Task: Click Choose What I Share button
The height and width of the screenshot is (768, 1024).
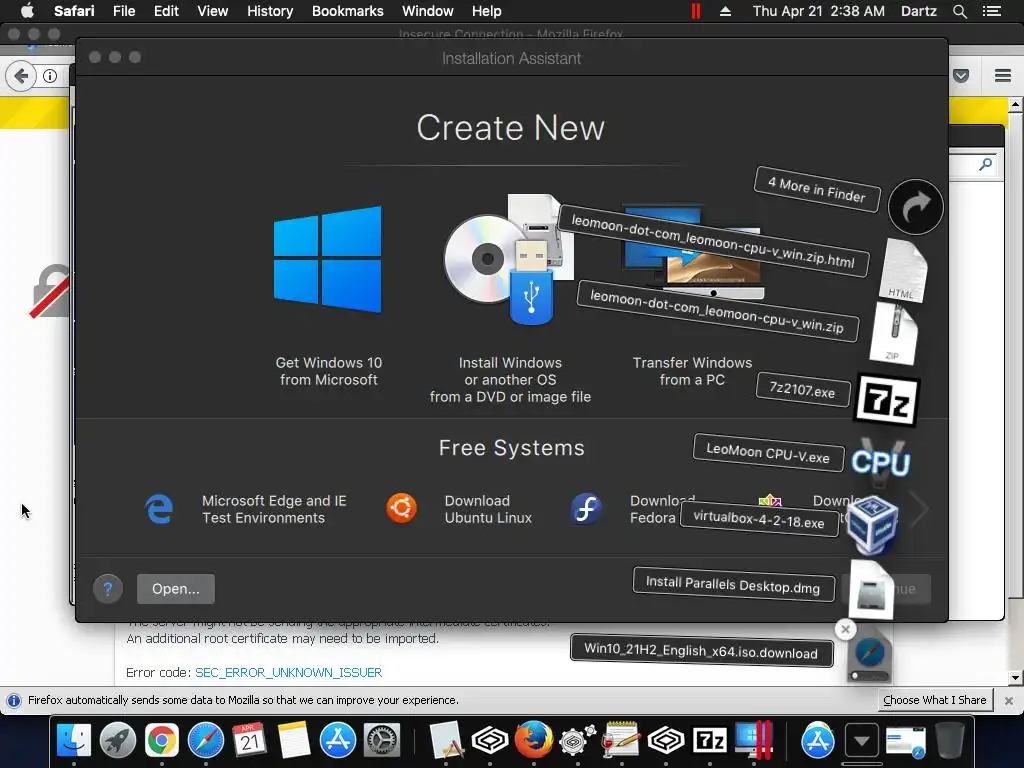Action: [x=935, y=700]
